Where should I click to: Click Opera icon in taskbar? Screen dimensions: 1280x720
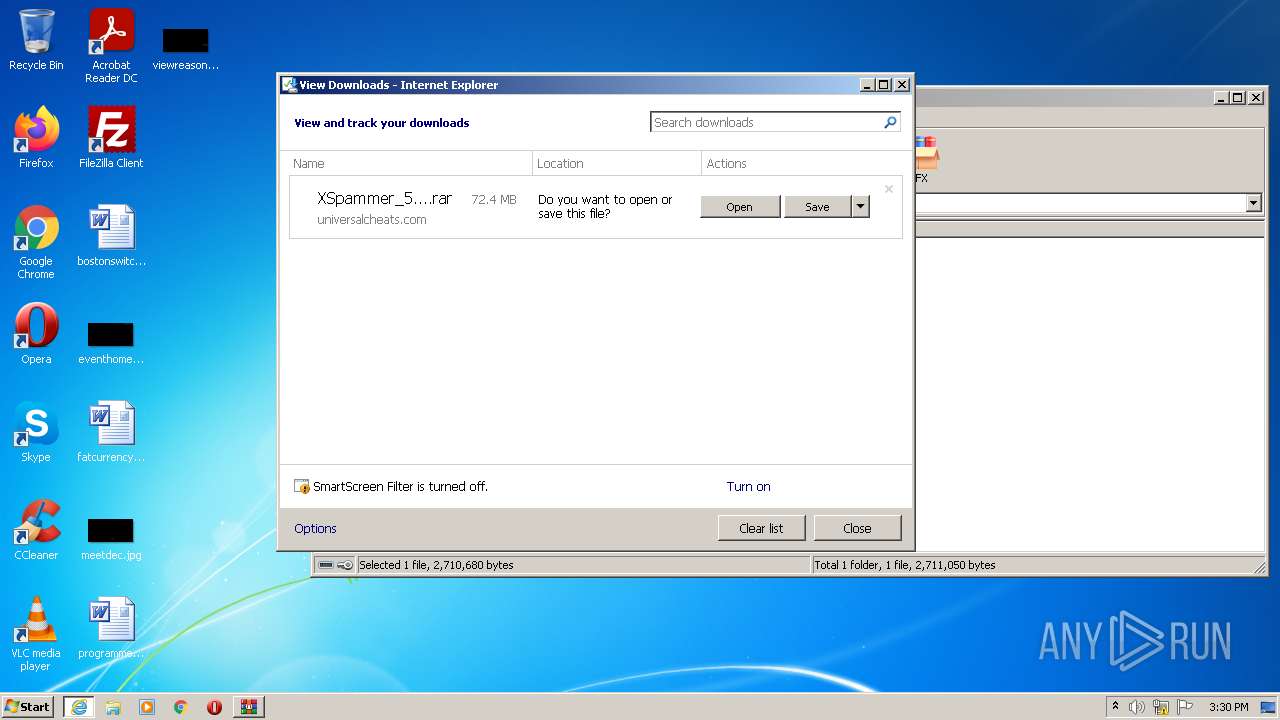tap(214, 707)
